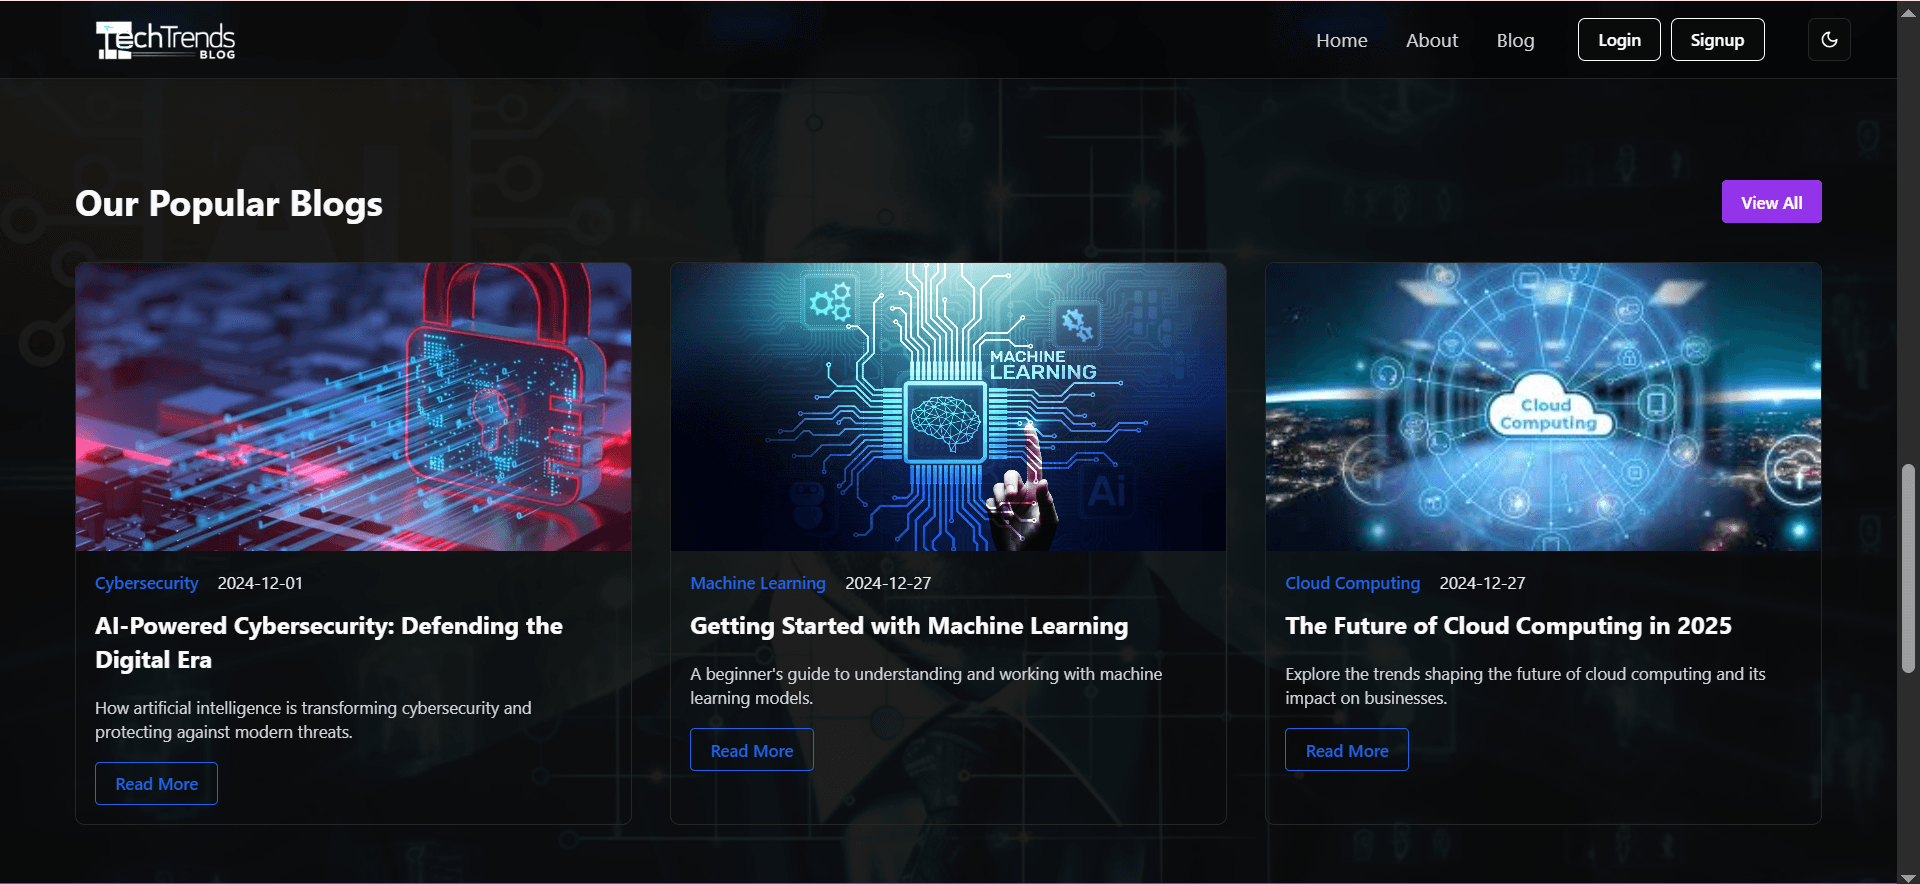Open The Future of Cloud Computing title
This screenshot has width=1920, height=884.
1508,626
